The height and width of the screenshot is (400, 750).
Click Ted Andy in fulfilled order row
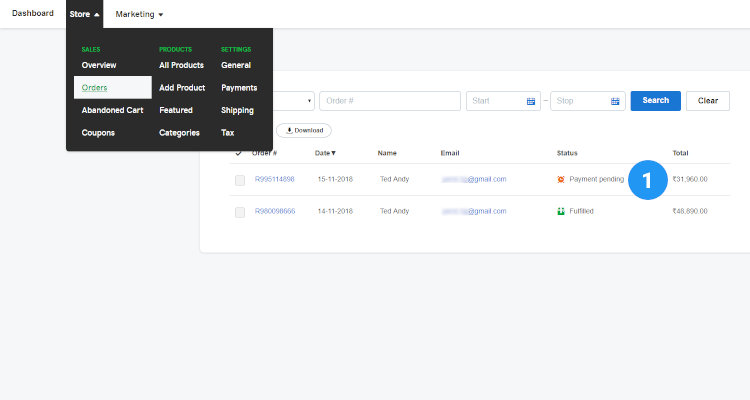395,211
